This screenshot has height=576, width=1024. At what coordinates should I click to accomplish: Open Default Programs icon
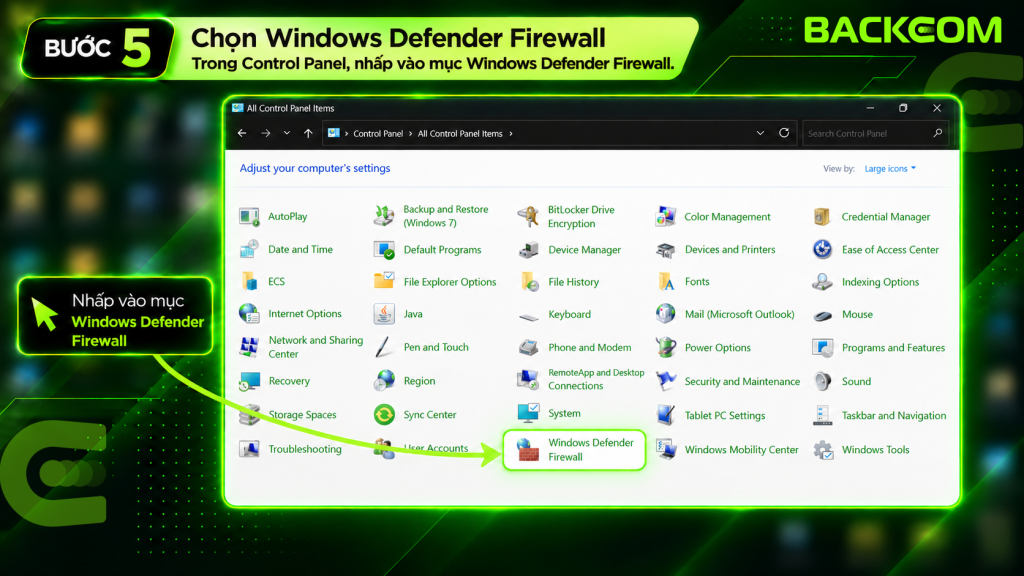coord(384,249)
